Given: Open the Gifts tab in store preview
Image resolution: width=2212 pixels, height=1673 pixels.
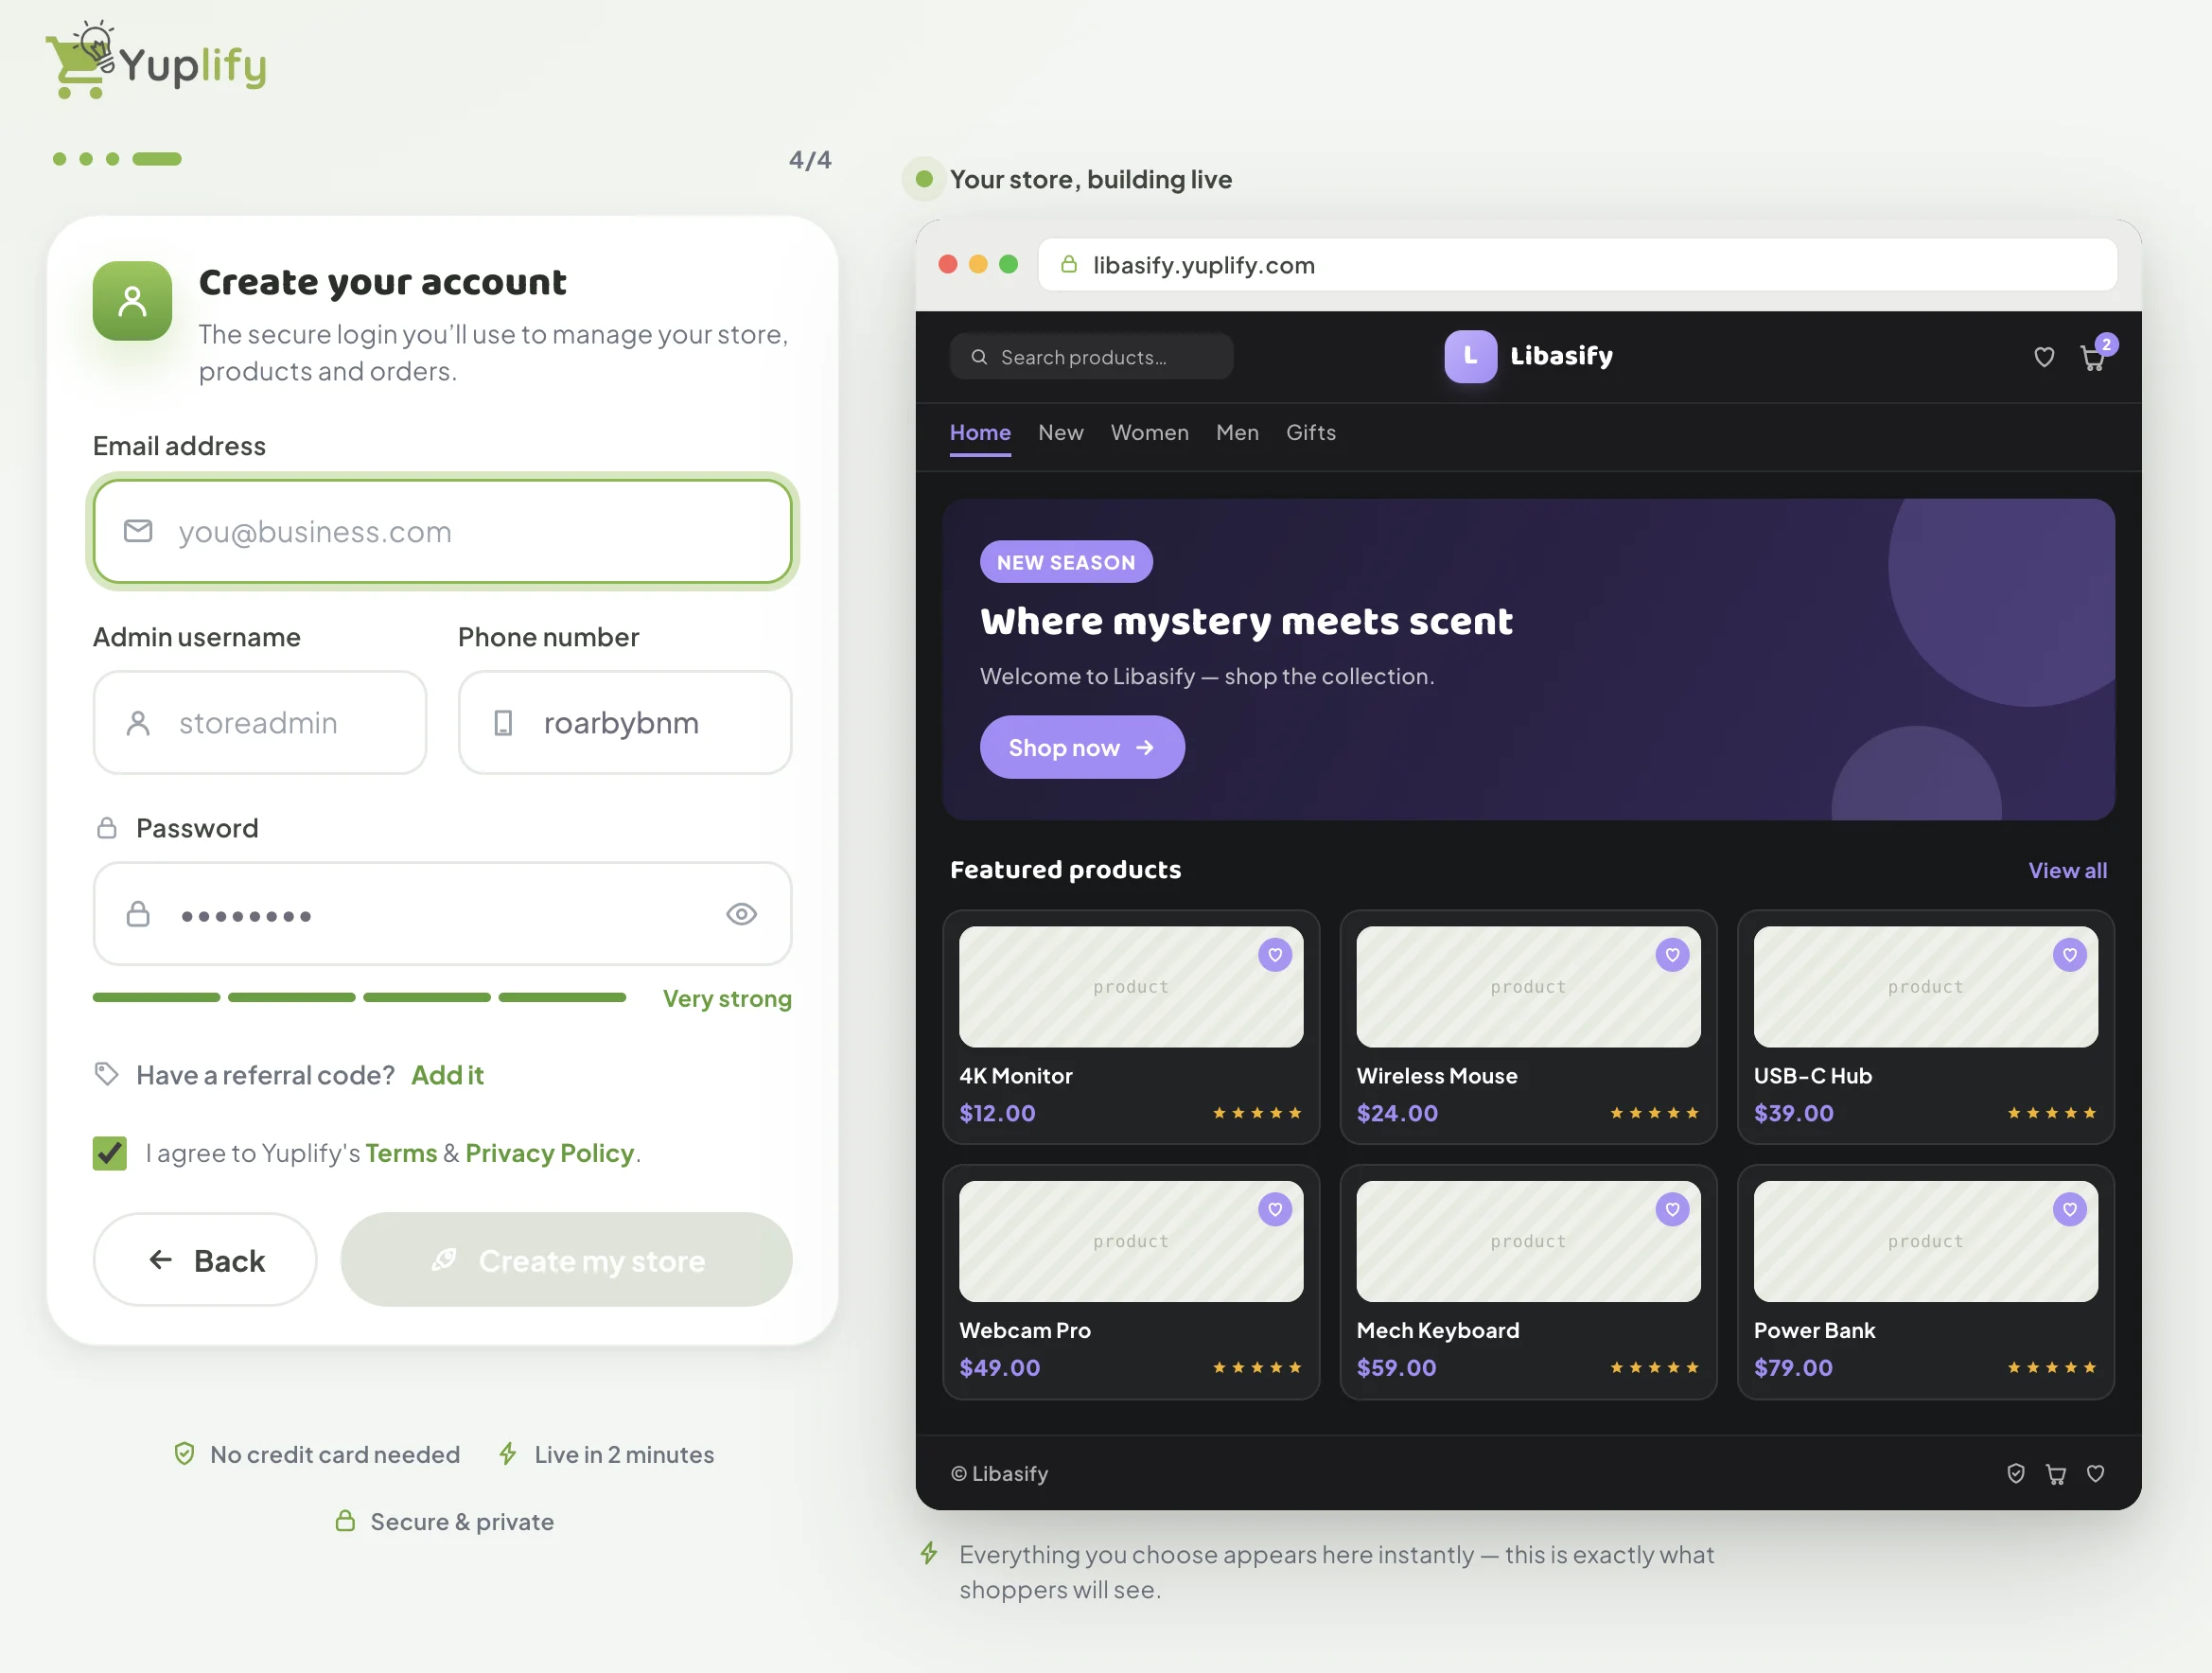Looking at the screenshot, I should 1311,433.
